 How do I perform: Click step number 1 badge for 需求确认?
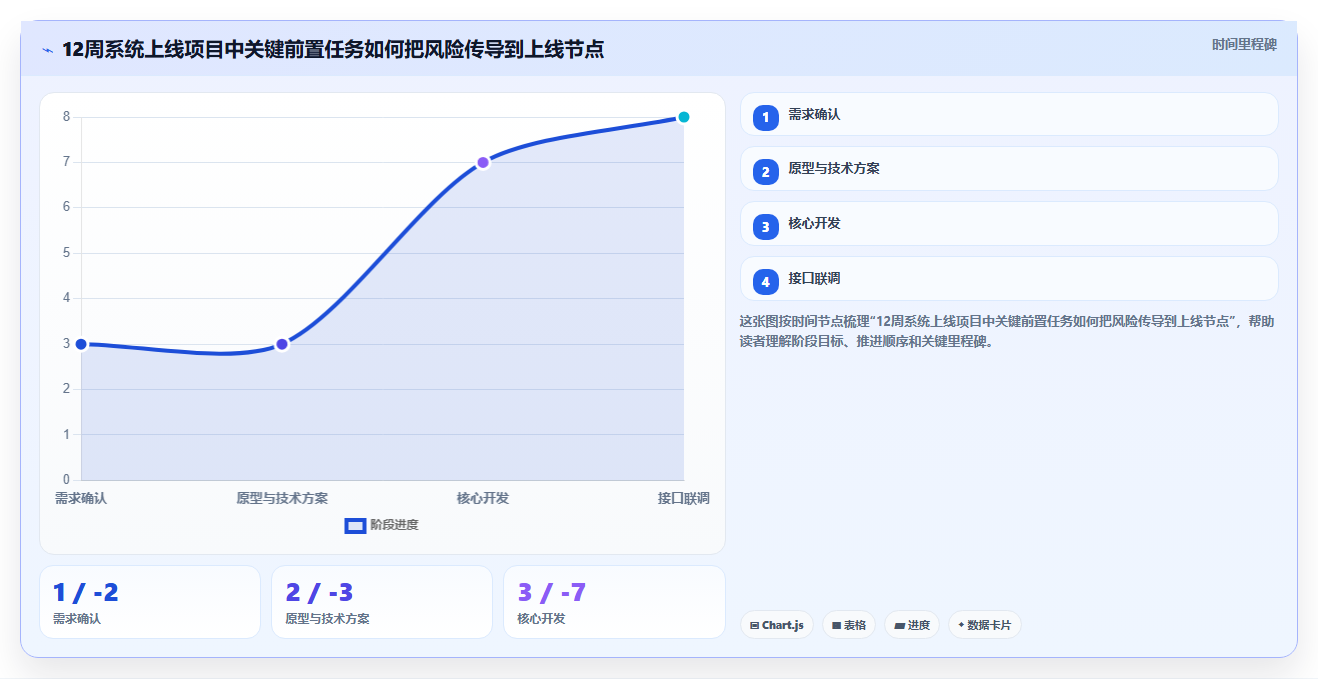[x=765, y=118]
